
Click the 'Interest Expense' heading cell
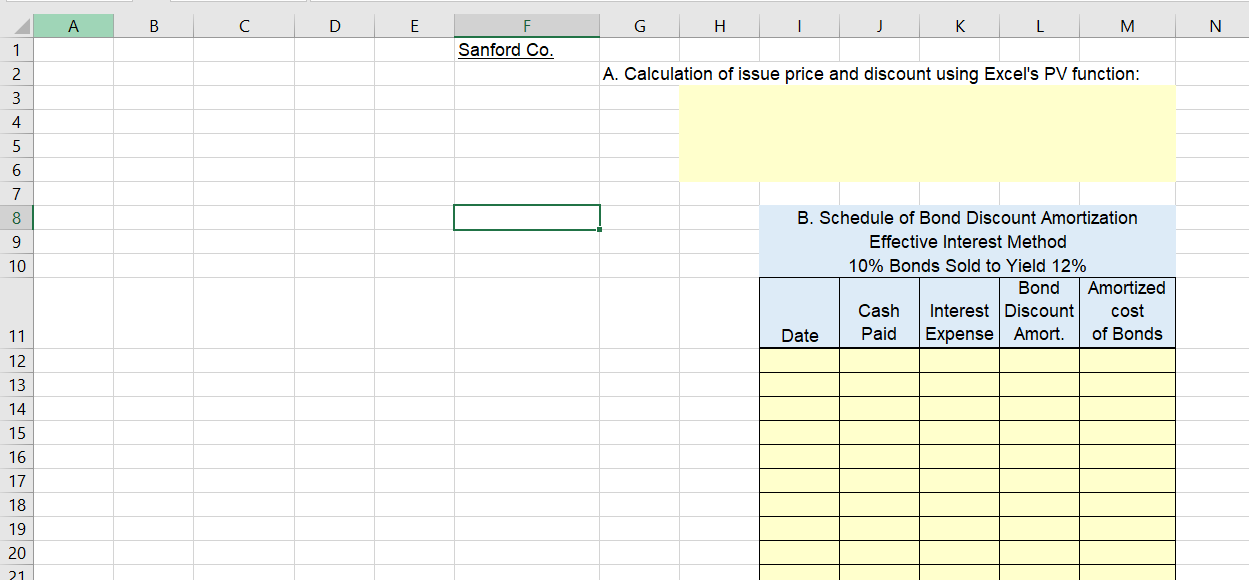959,313
